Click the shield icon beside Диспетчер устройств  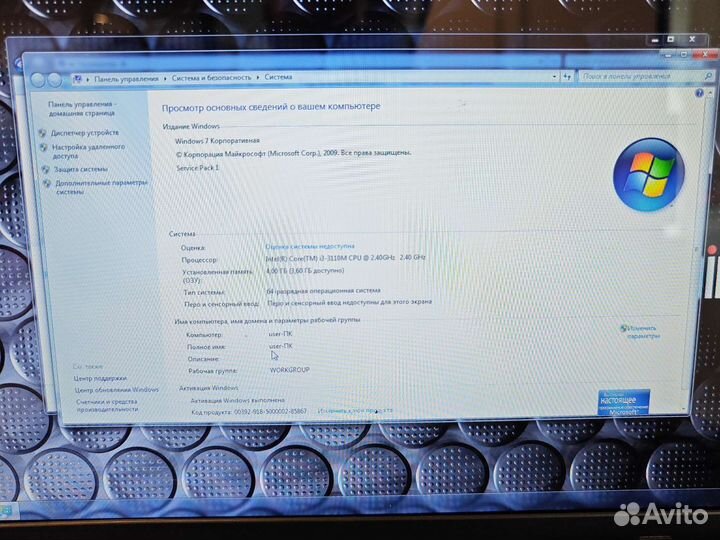pyautogui.click(x=42, y=133)
